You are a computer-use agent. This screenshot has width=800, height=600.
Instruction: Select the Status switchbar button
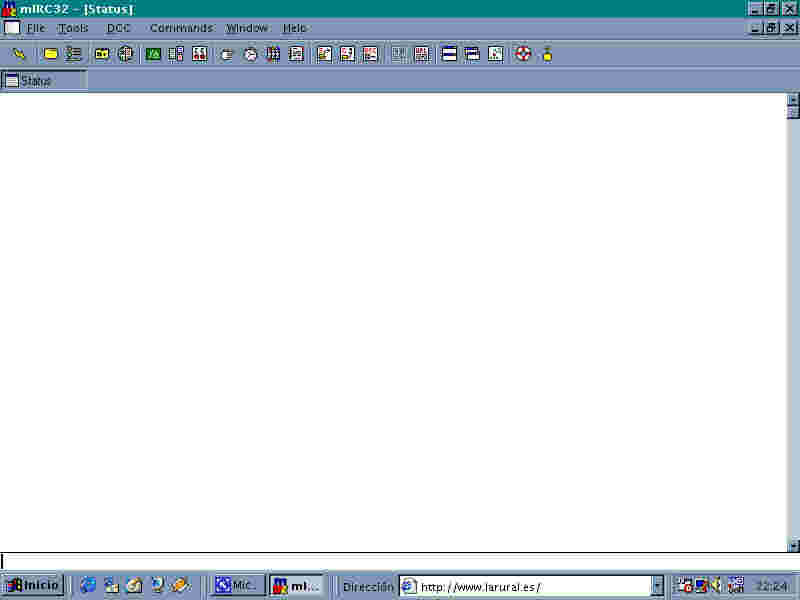click(x=44, y=81)
